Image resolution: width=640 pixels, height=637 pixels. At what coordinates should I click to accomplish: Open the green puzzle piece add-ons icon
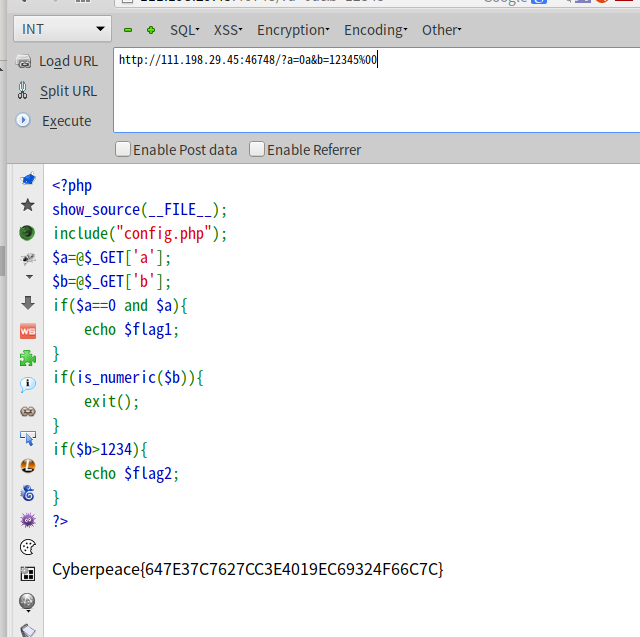click(x=27, y=357)
